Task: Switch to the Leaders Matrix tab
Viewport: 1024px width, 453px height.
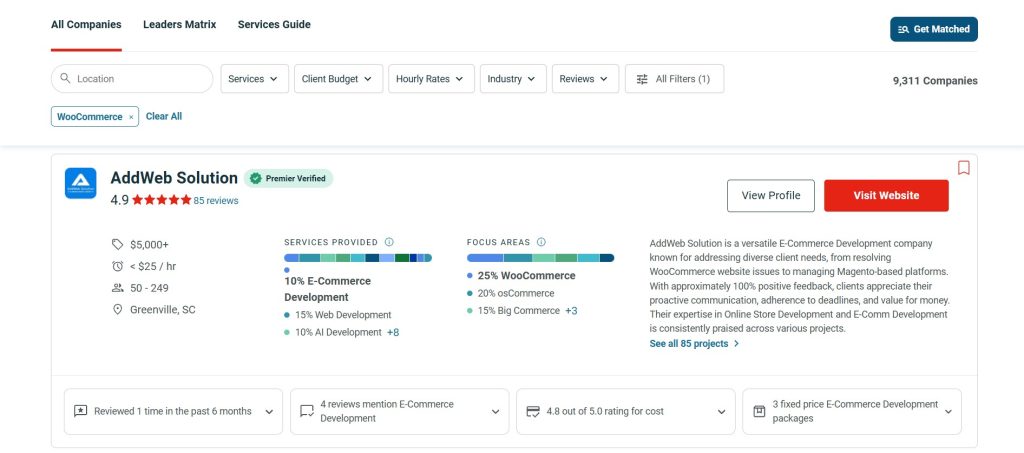Action: pyautogui.click(x=180, y=25)
